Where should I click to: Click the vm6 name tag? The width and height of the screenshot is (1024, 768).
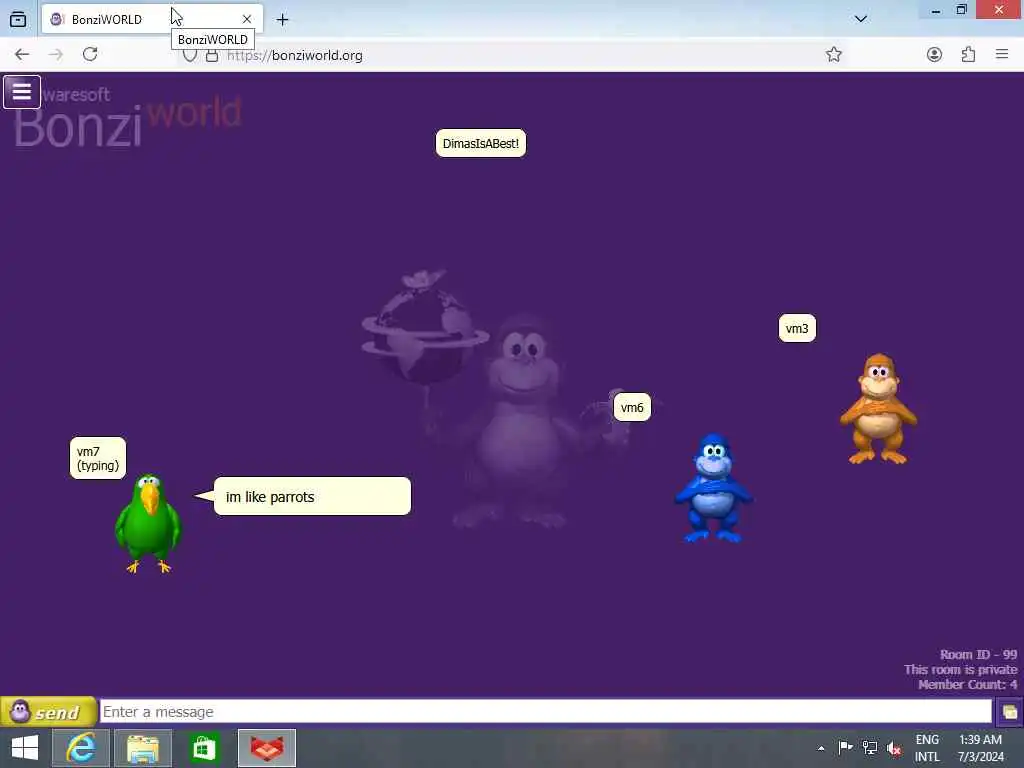[x=632, y=408]
